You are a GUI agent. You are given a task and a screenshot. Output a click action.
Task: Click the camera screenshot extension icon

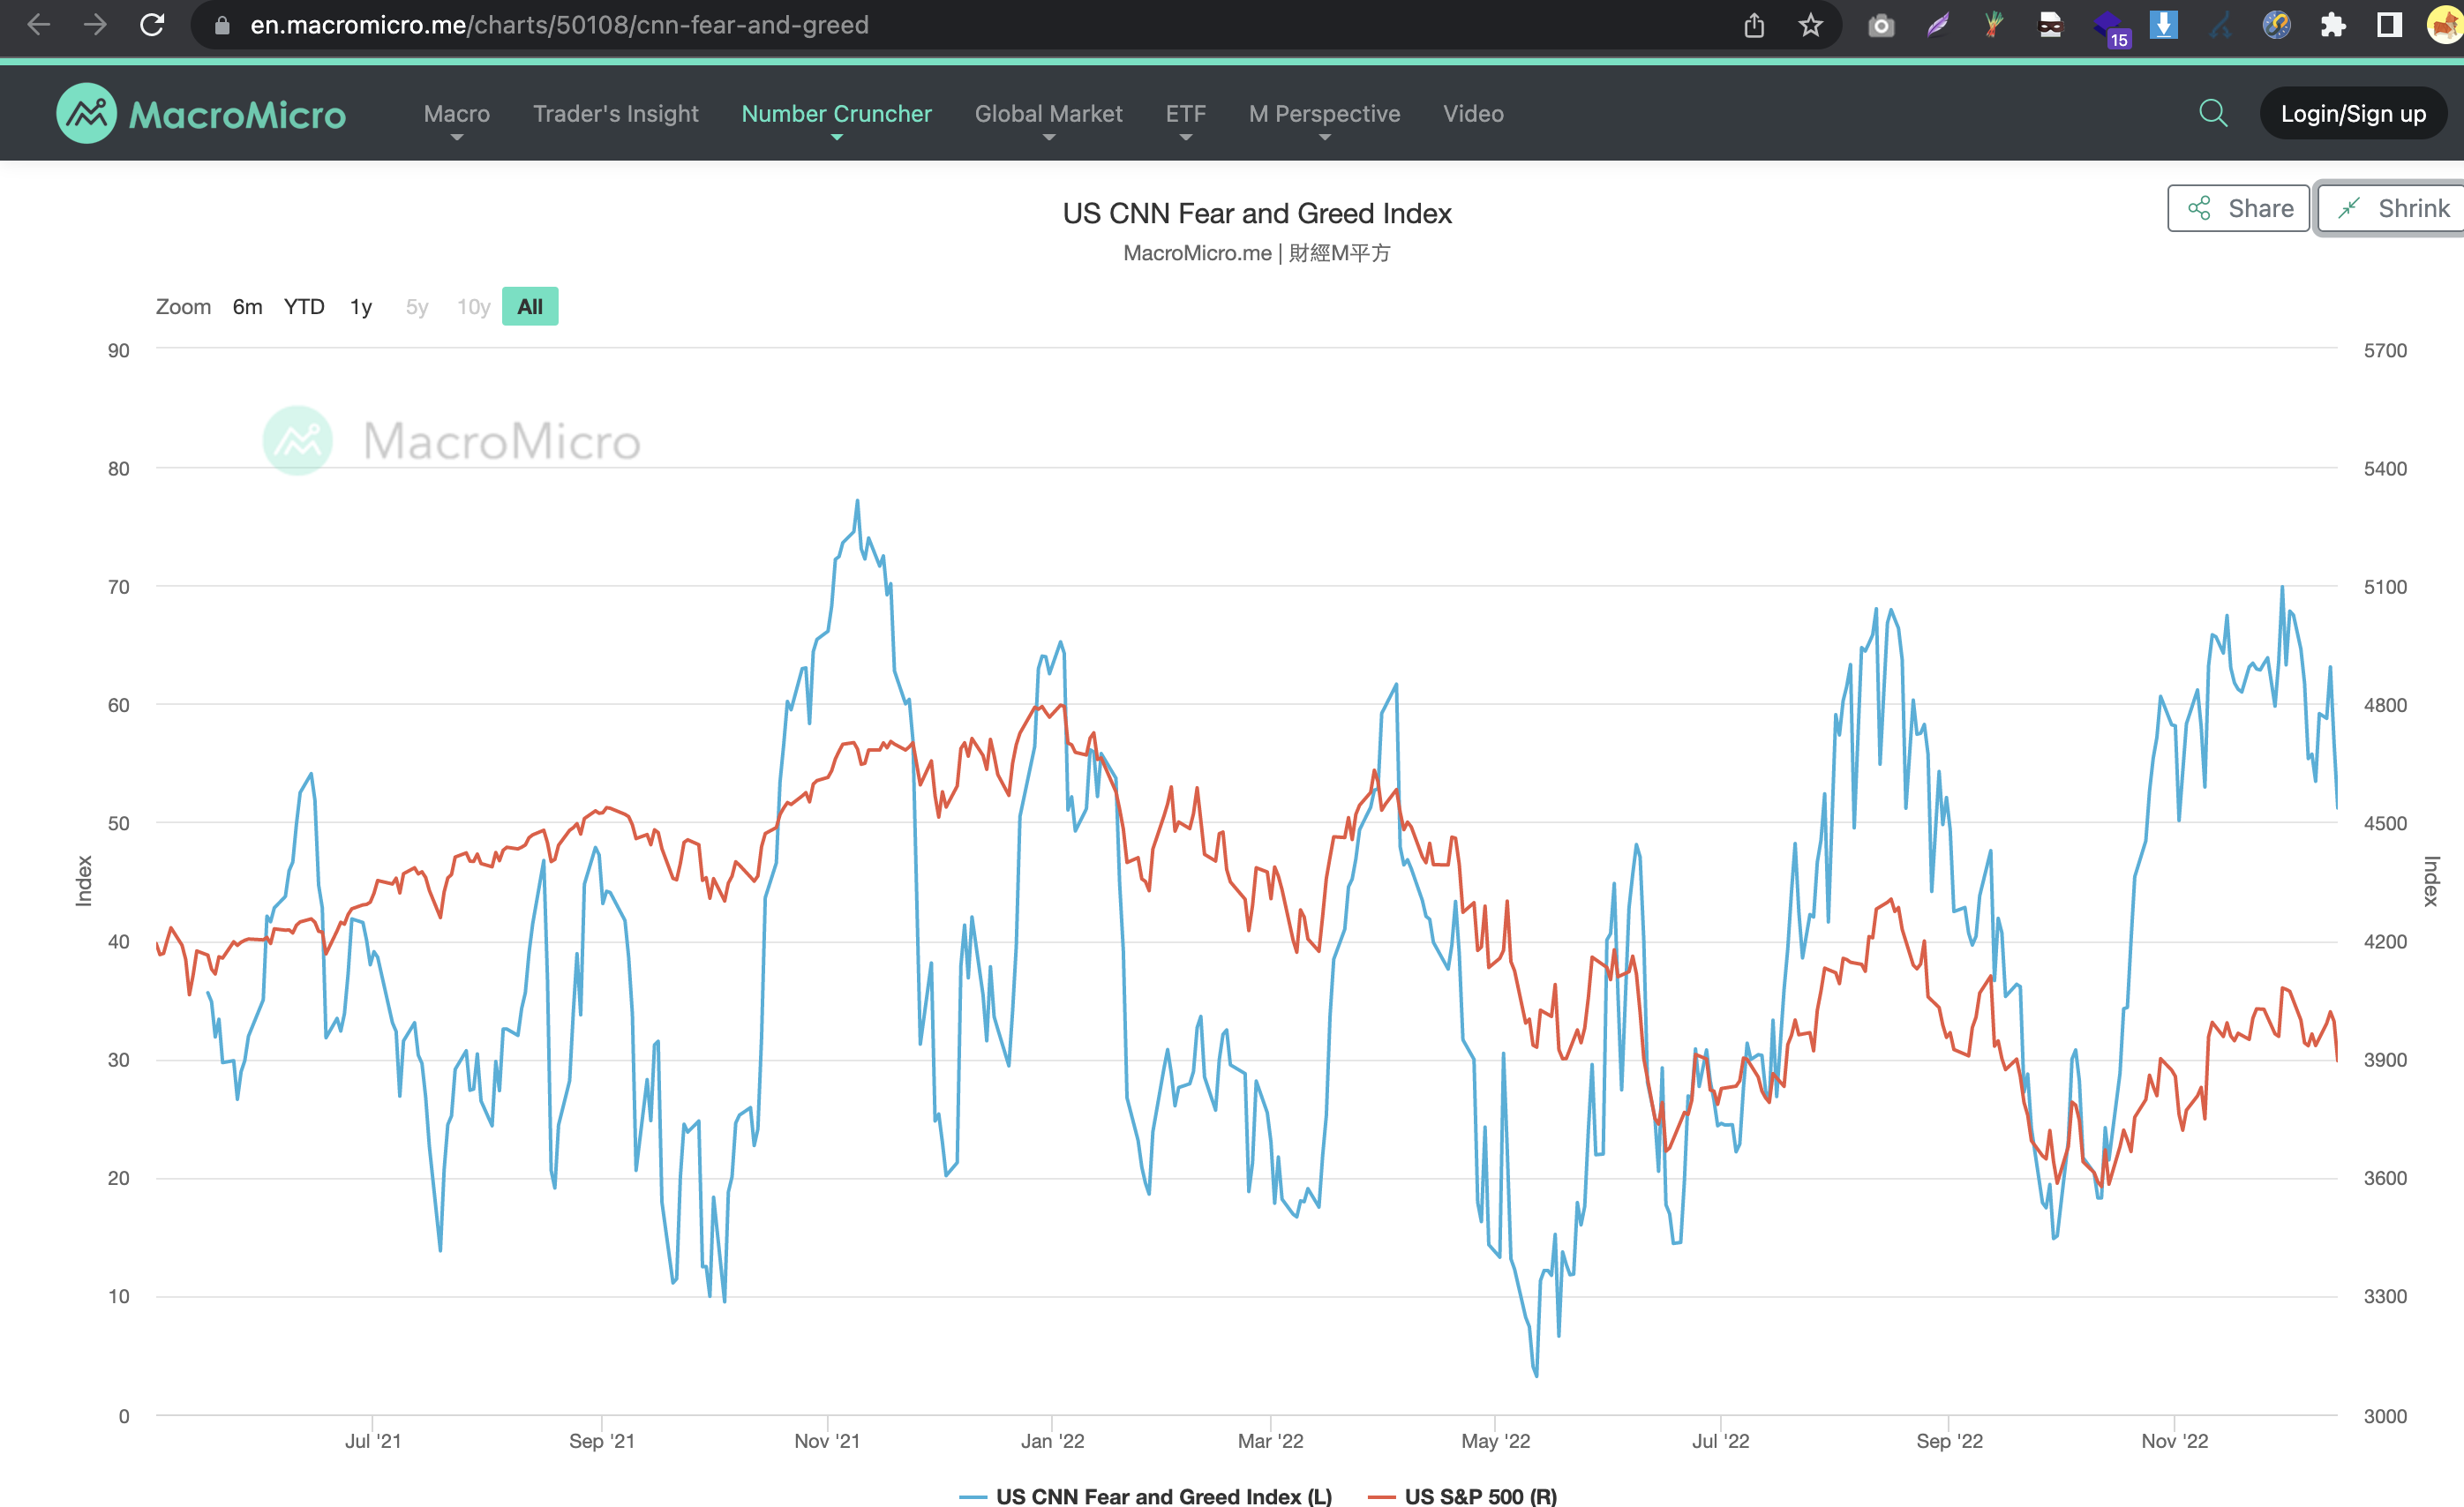point(1881,25)
